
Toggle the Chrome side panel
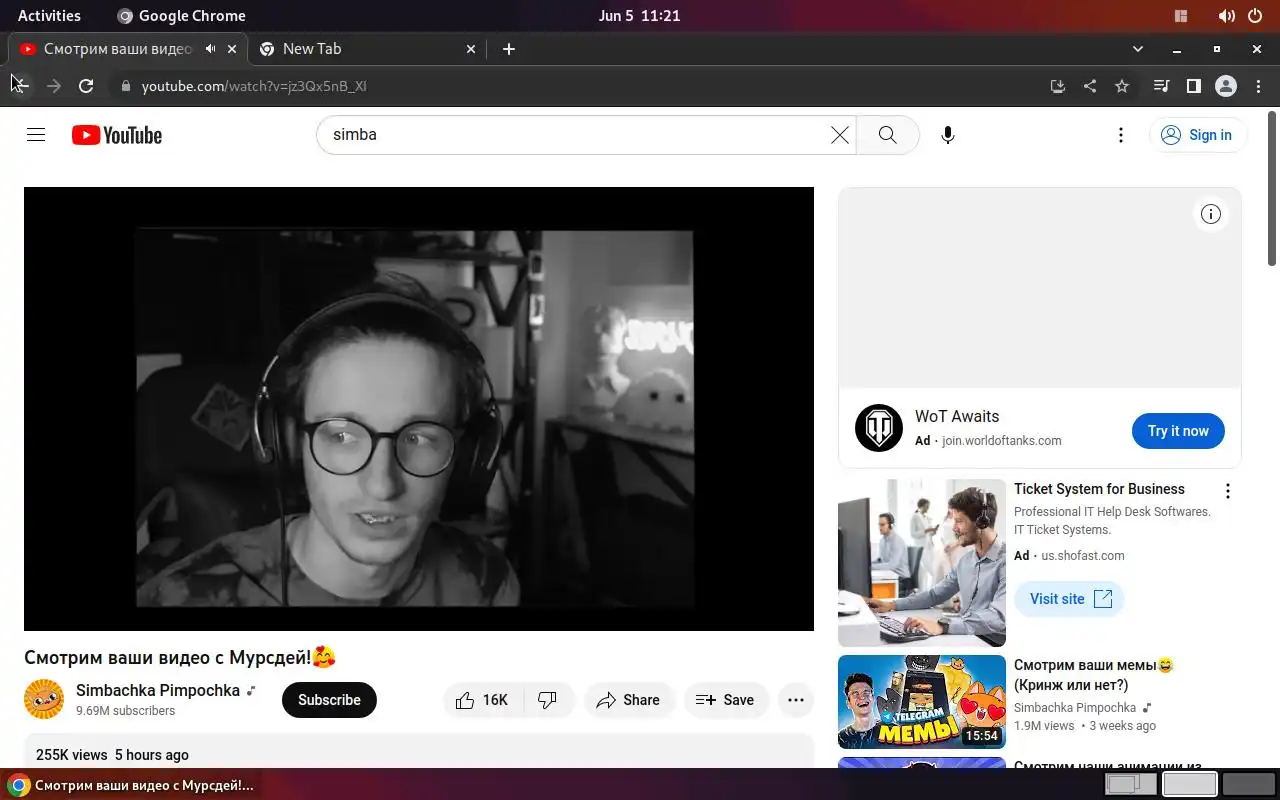tap(1193, 86)
